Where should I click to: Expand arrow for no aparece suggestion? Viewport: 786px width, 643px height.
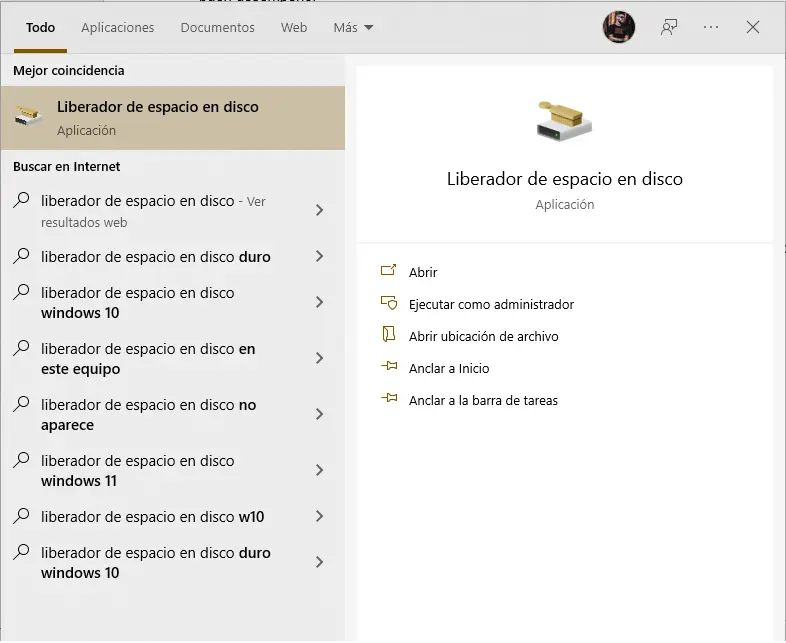(319, 414)
